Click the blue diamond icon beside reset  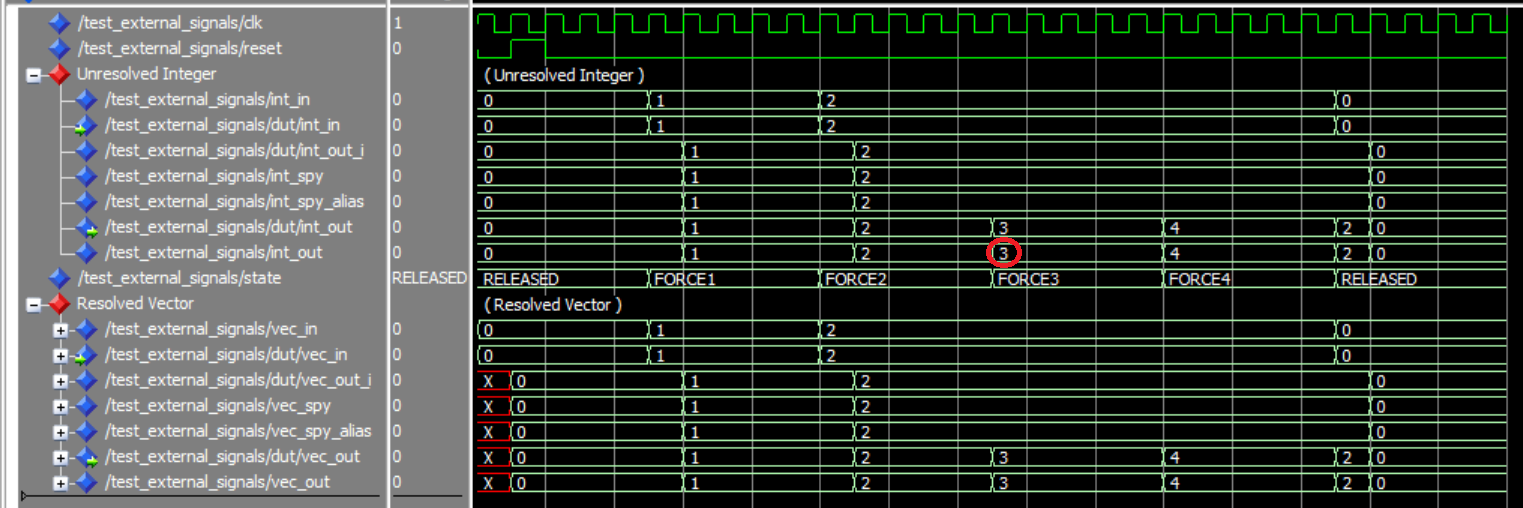coord(59,48)
